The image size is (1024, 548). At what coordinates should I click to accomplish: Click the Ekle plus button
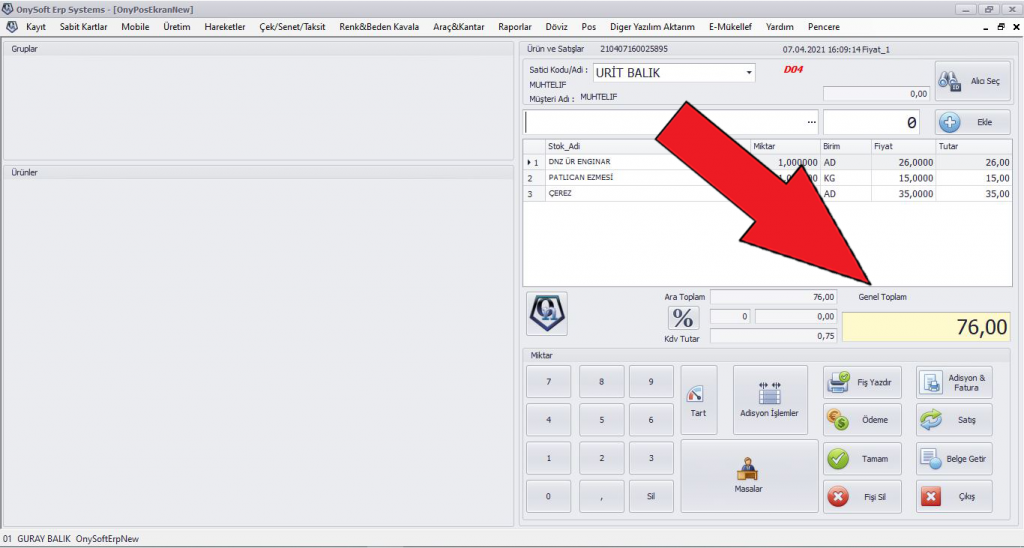tap(972, 122)
